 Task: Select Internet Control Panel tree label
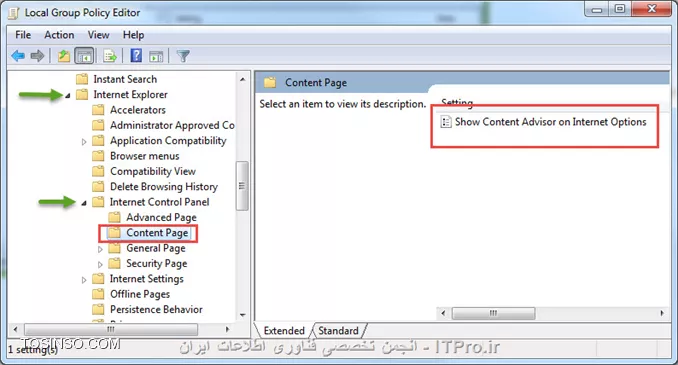tap(159, 202)
